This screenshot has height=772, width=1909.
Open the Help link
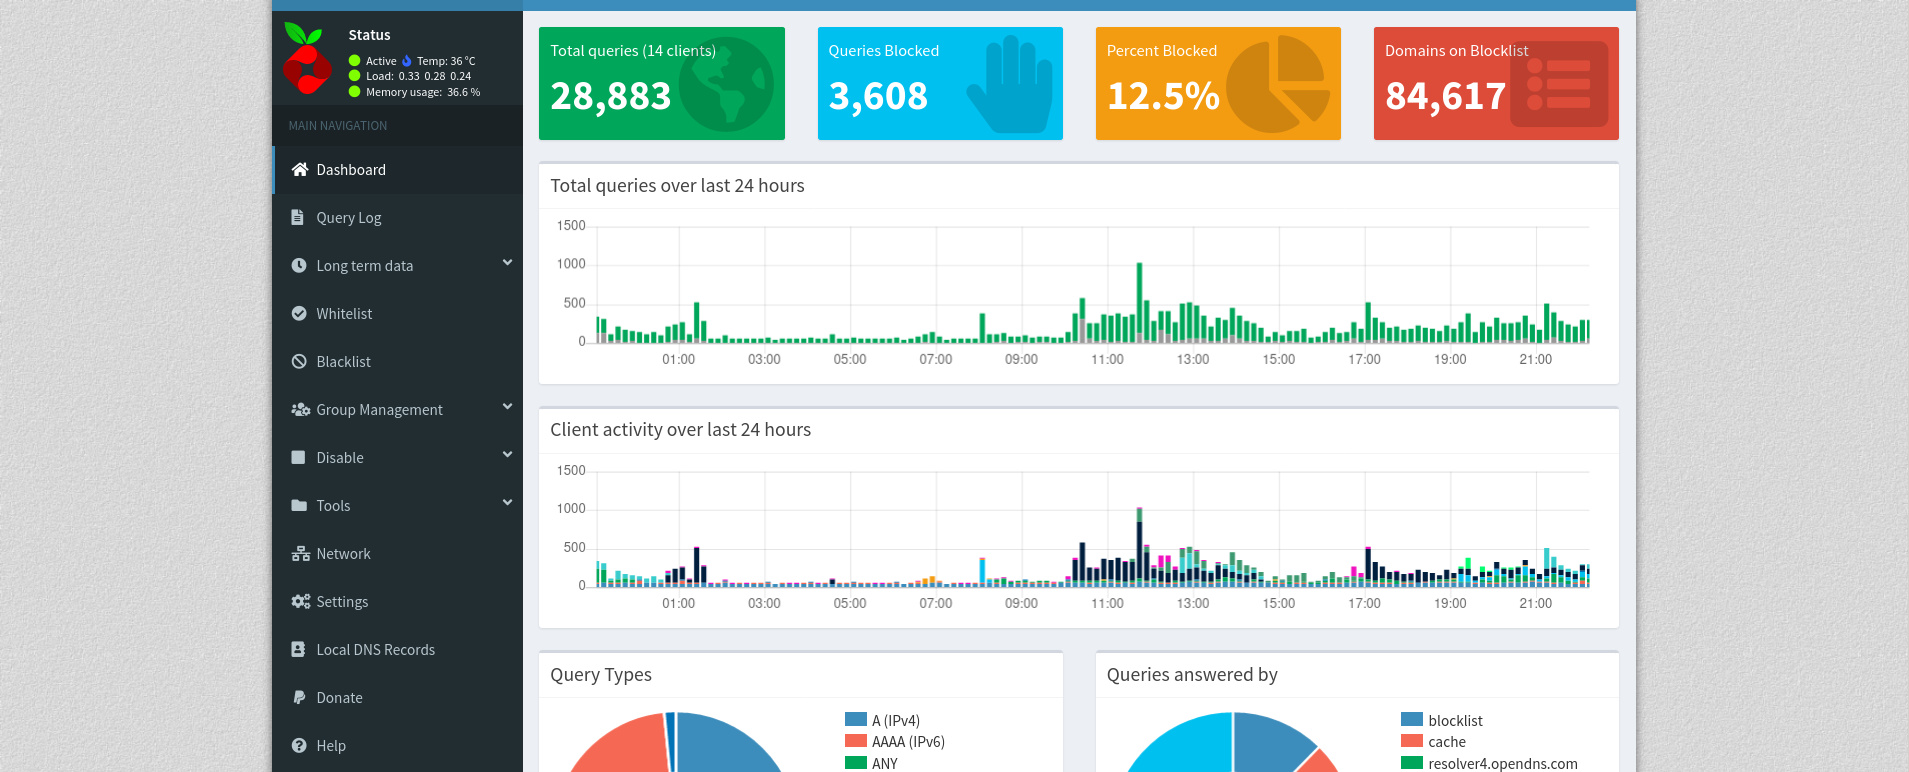click(398, 746)
